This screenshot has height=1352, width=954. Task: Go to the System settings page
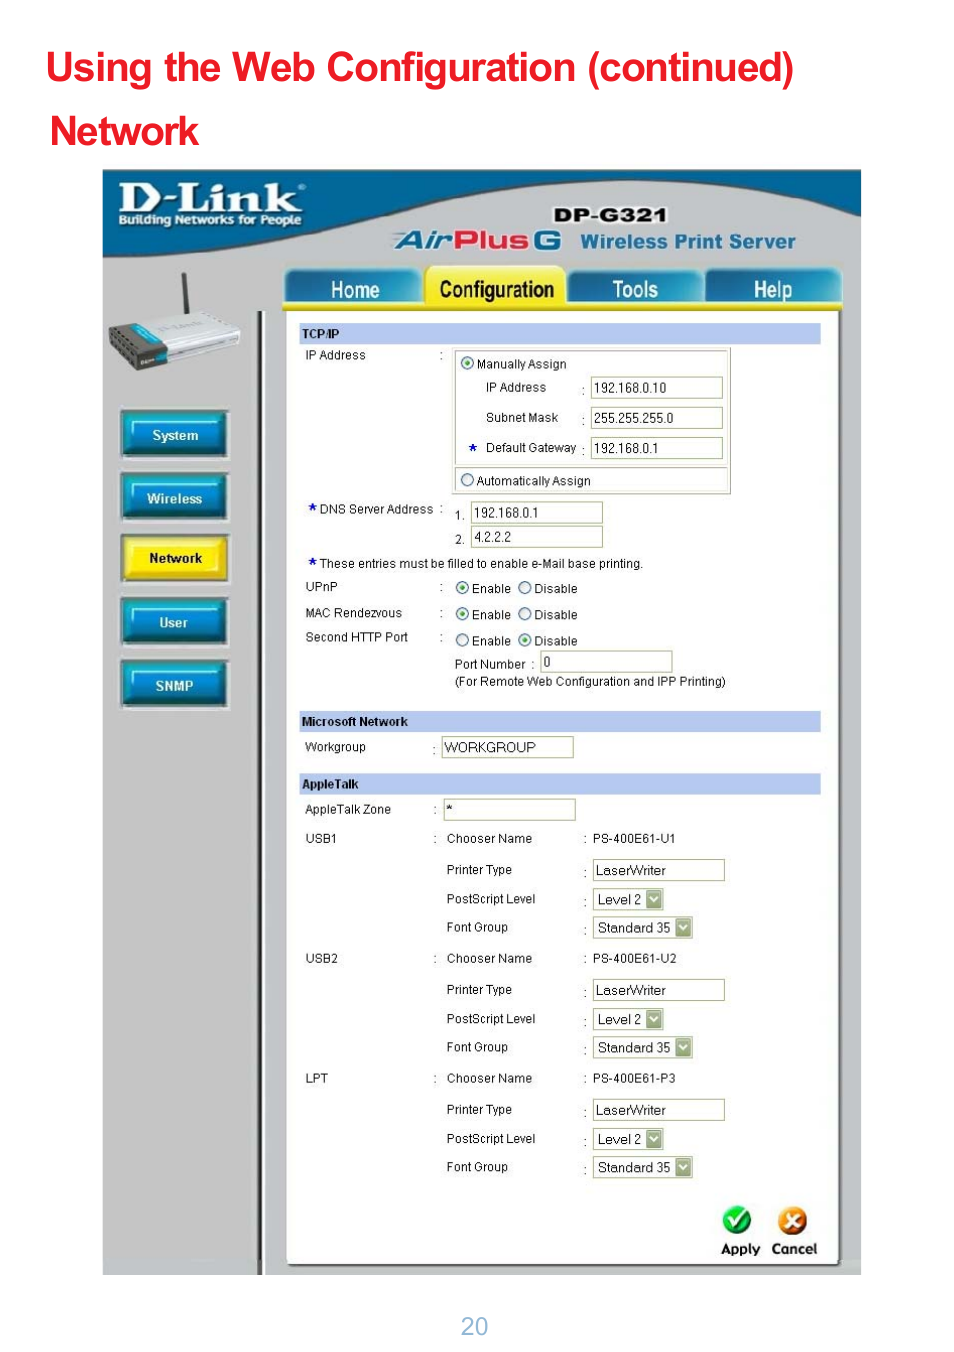pos(175,435)
